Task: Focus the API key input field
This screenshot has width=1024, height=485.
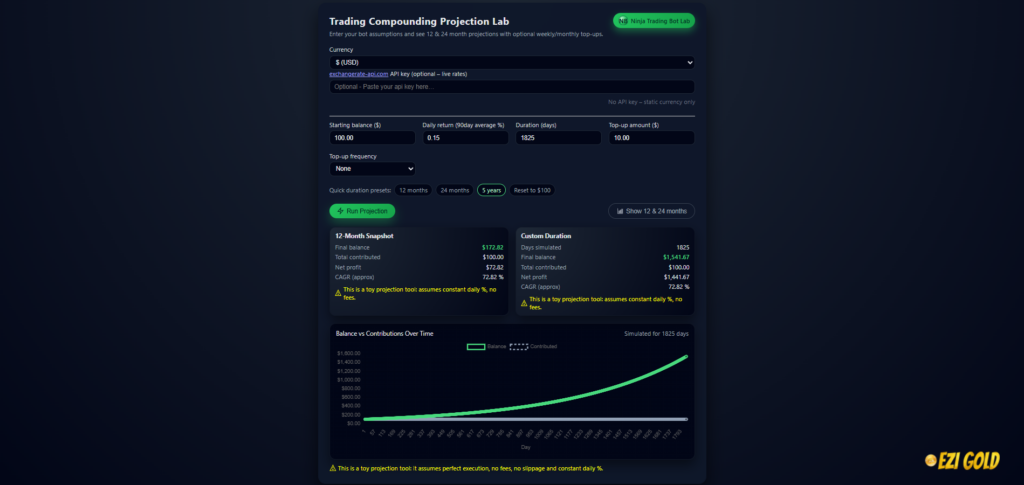Action: click(512, 87)
